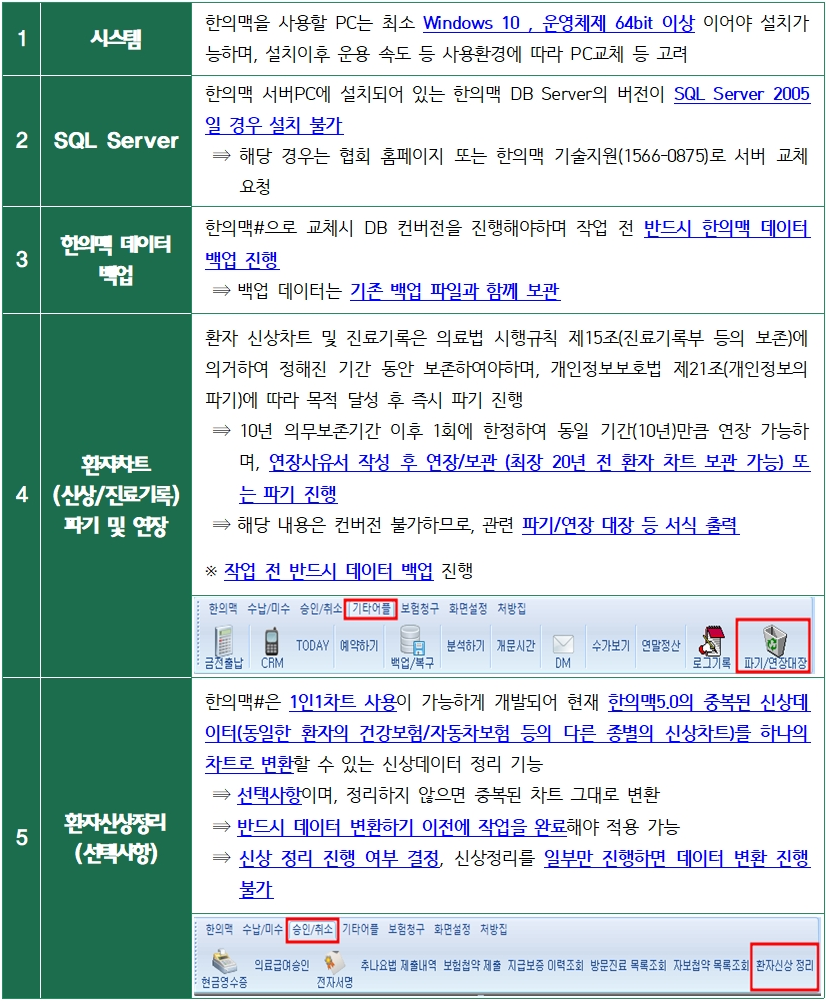Click underlined '일 경우 설치 불가' text
The height and width of the screenshot is (1001, 826).
[x=274, y=124]
